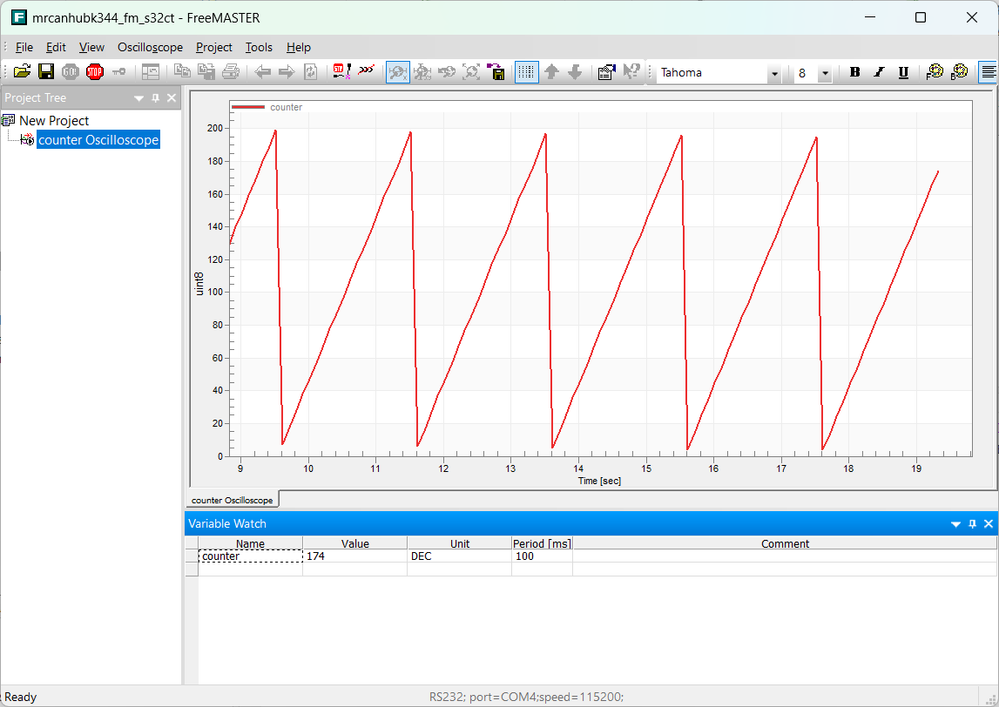Click the period cell showing 100
The width and height of the screenshot is (999, 707).
click(542, 556)
